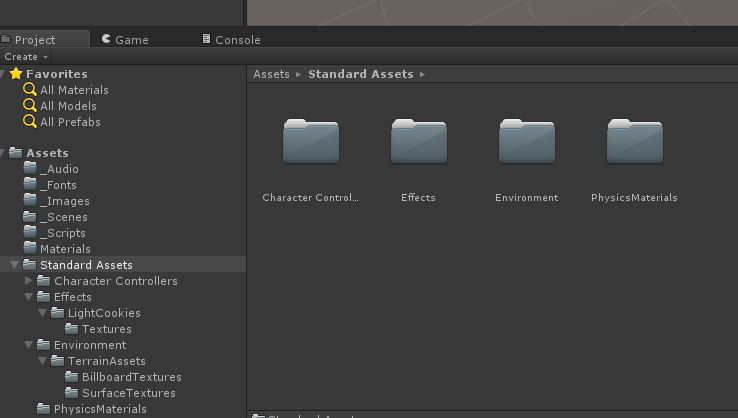The width and height of the screenshot is (738, 418).
Task: Select All Prefabs favorite label
Action: 70,122
